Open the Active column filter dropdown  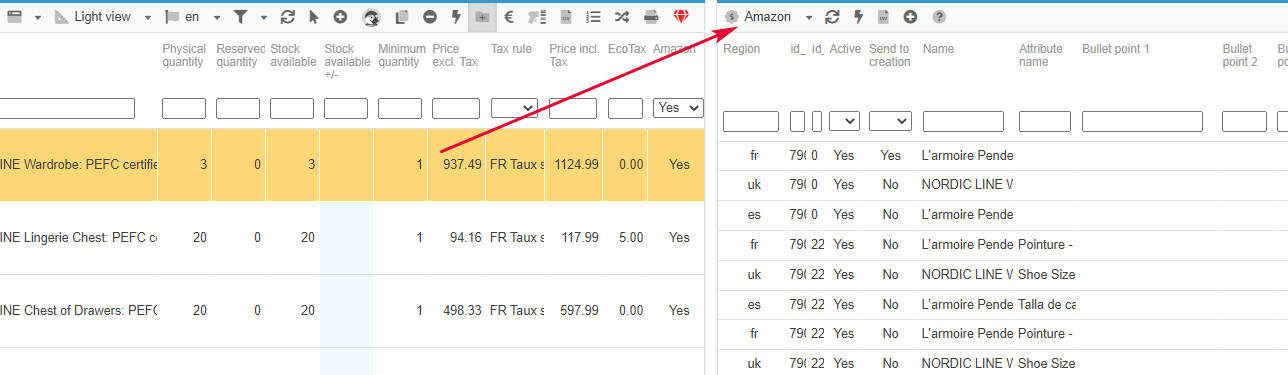pyautogui.click(x=844, y=121)
